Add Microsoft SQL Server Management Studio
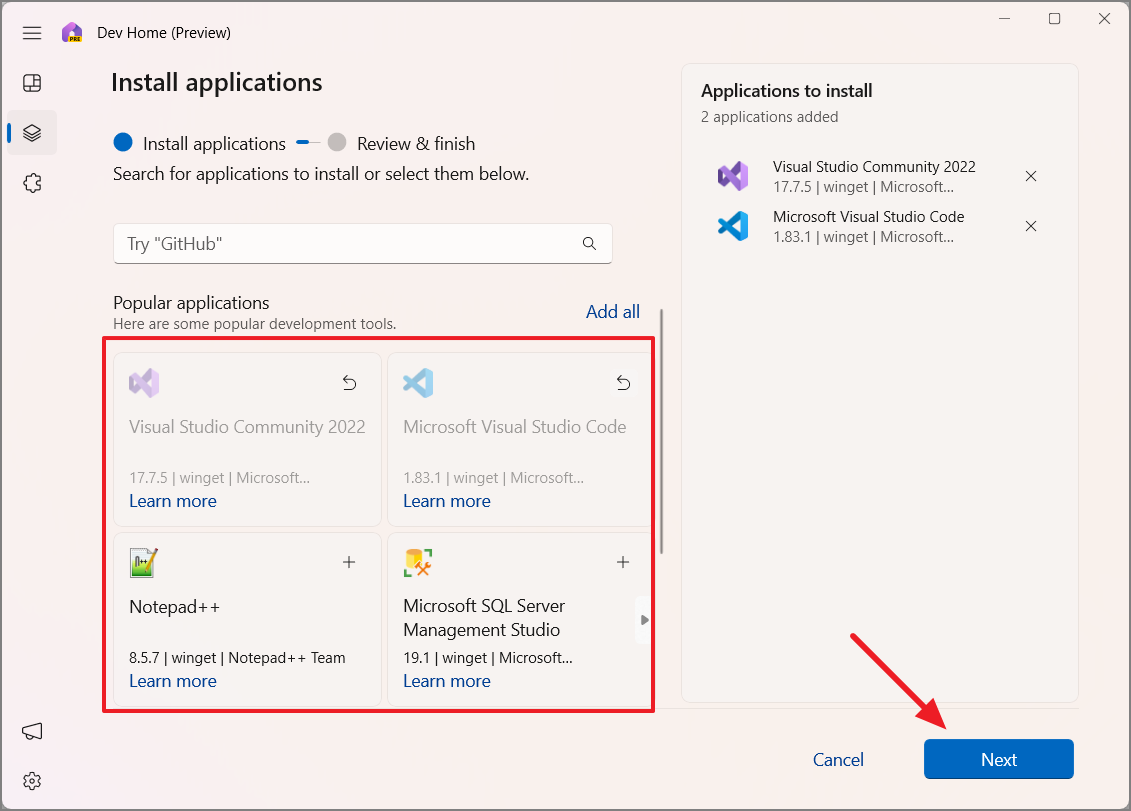 [623, 562]
